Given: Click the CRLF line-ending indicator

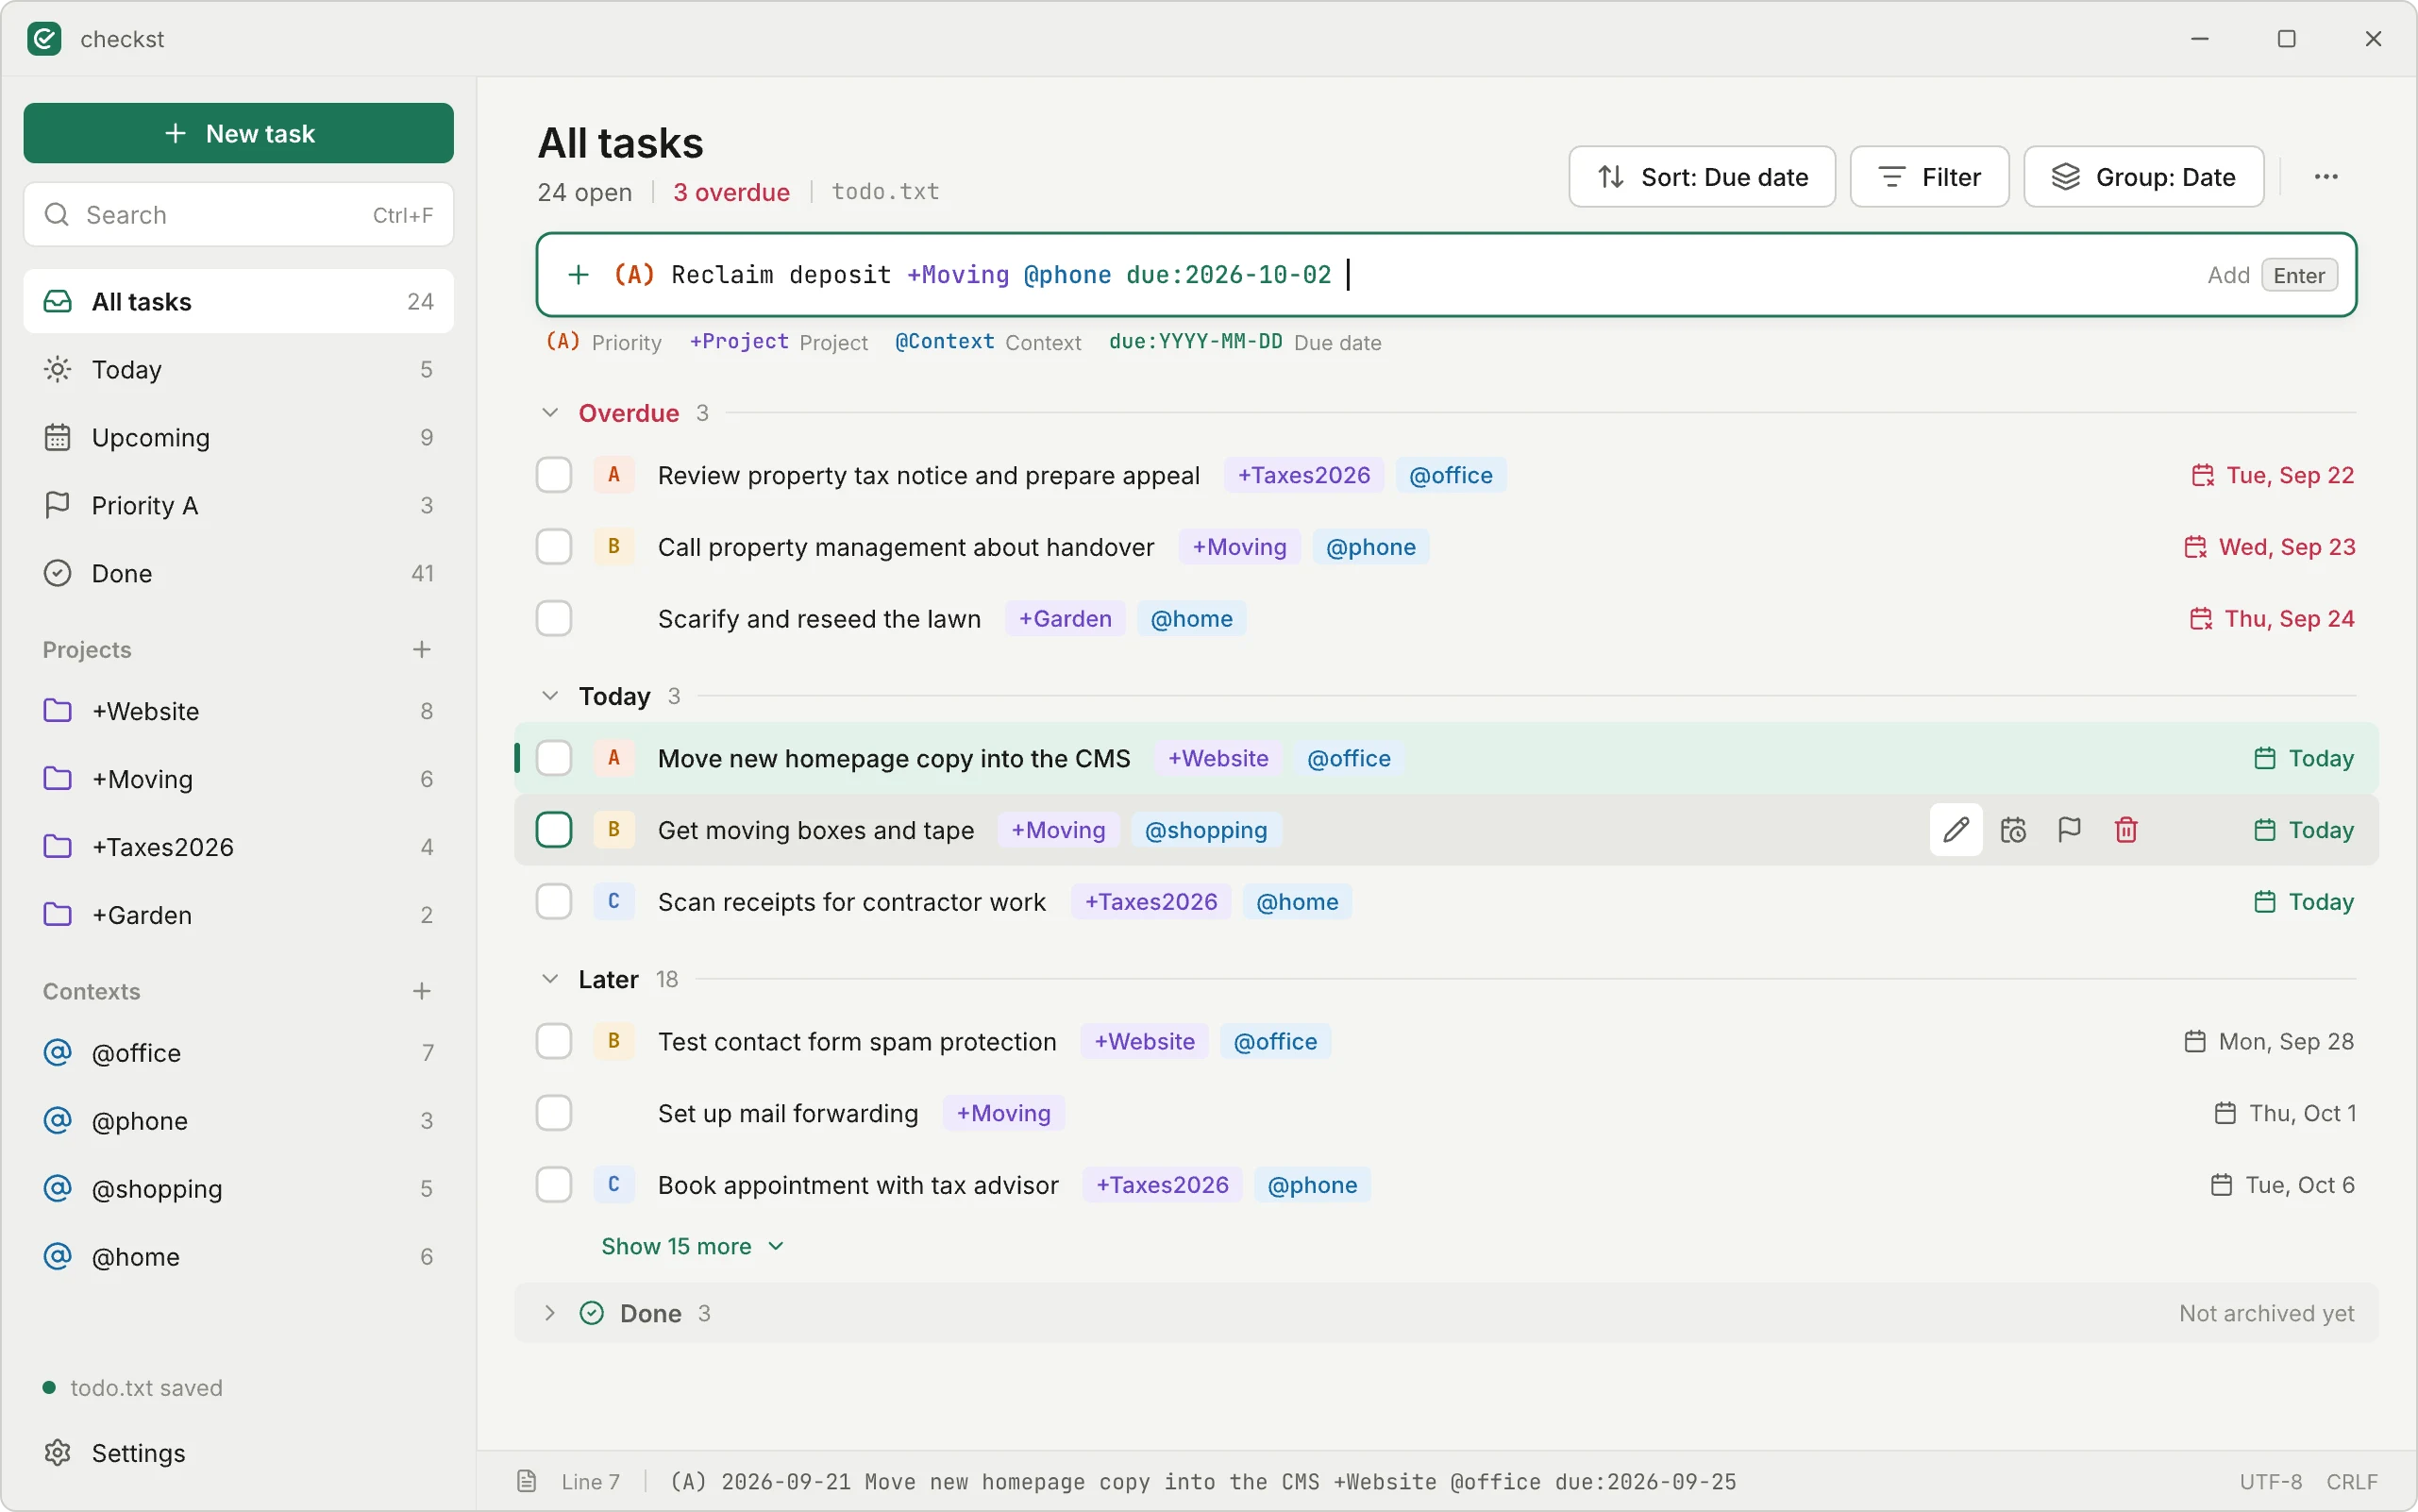Looking at the screenshot, I should click(x=2352, y=1481).
